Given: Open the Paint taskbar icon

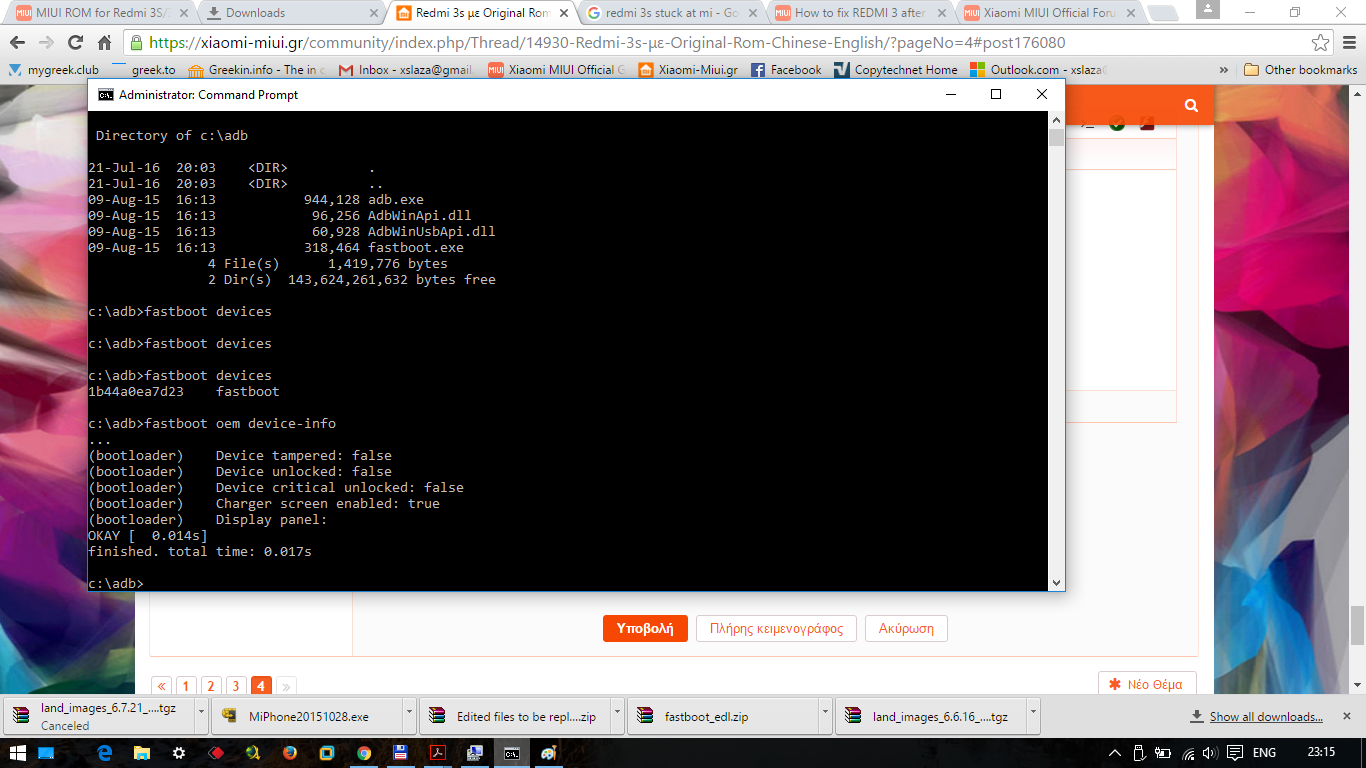Looking at the screenshot, I should coord(548,752).
